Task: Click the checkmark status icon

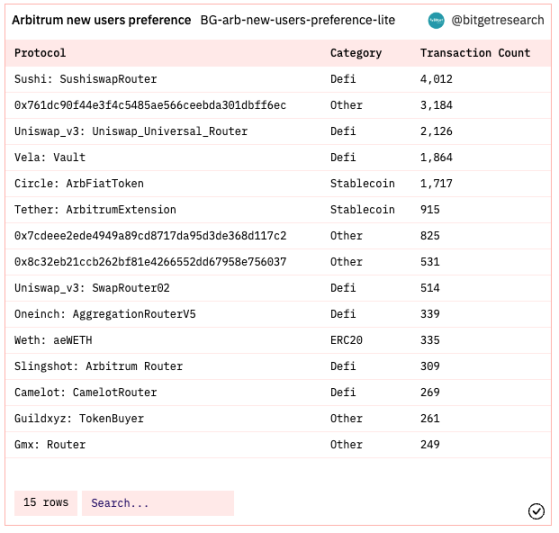Action: [x=536, y=511]
